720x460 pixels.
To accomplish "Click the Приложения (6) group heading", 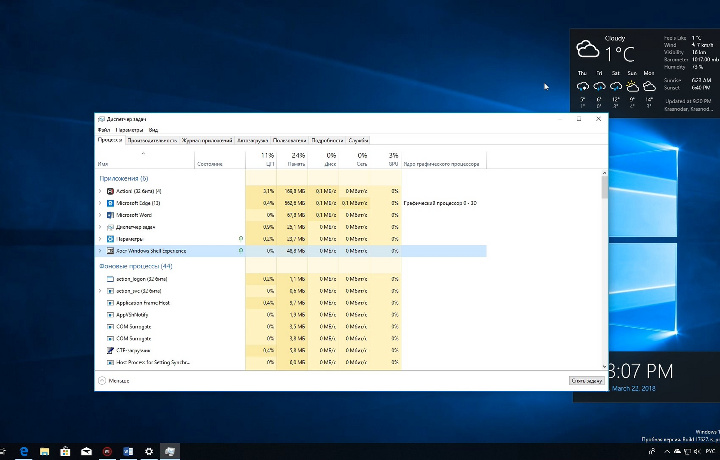I will click(x=124, y=178).
